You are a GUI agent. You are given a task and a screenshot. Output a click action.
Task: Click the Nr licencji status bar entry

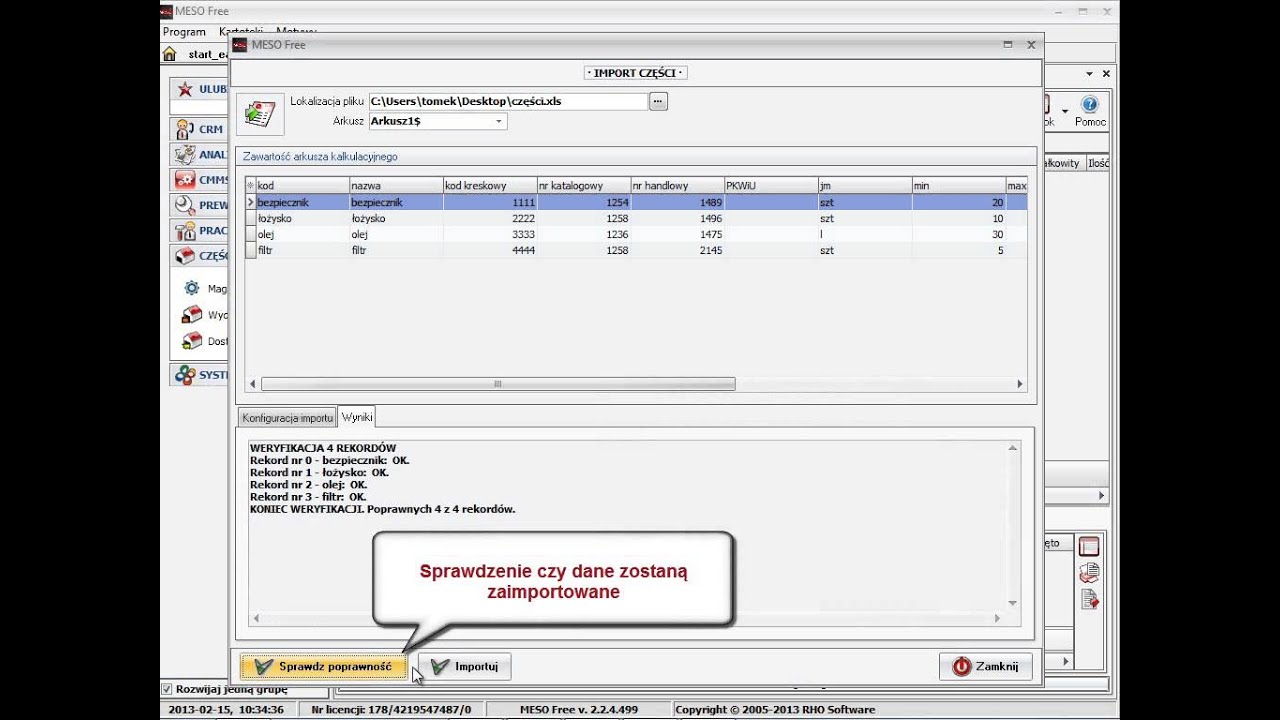coord(391,710)
